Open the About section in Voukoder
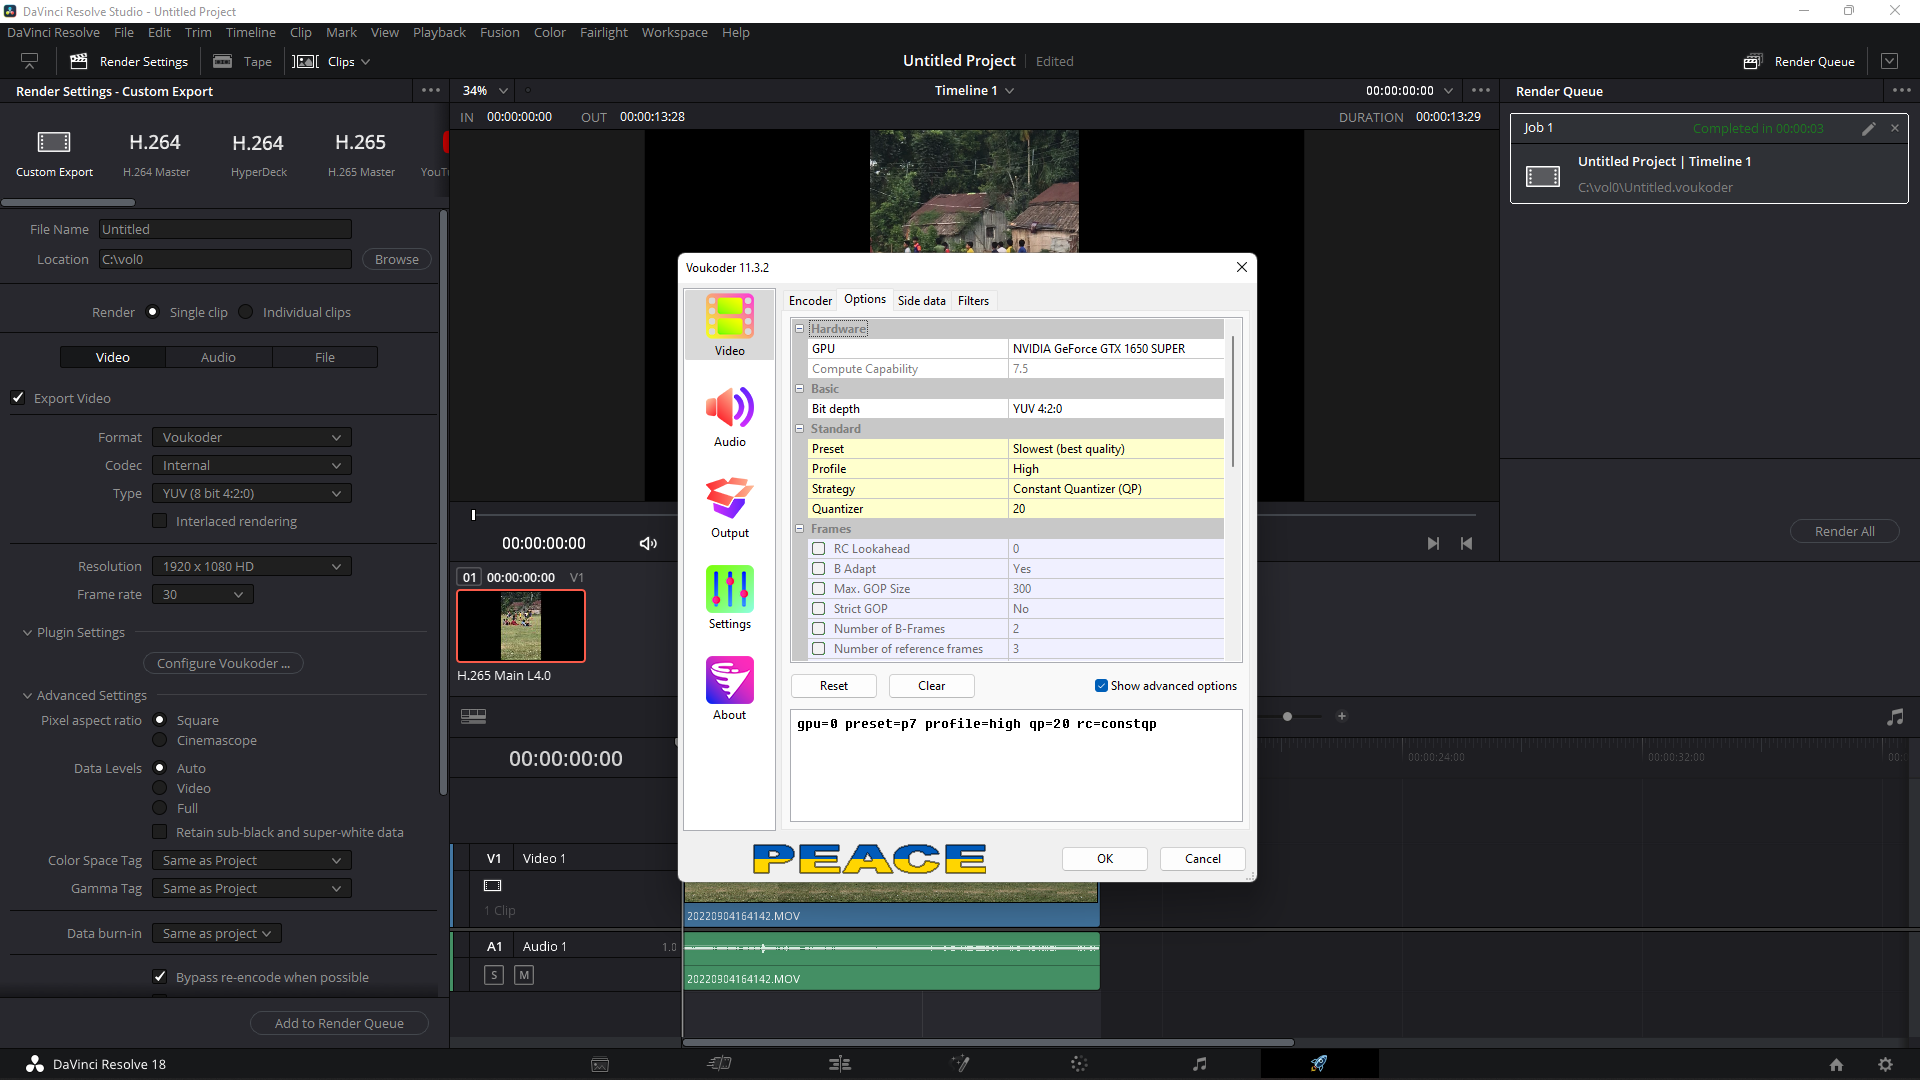Screen dimensions: 1920x1080 point(729,689)
